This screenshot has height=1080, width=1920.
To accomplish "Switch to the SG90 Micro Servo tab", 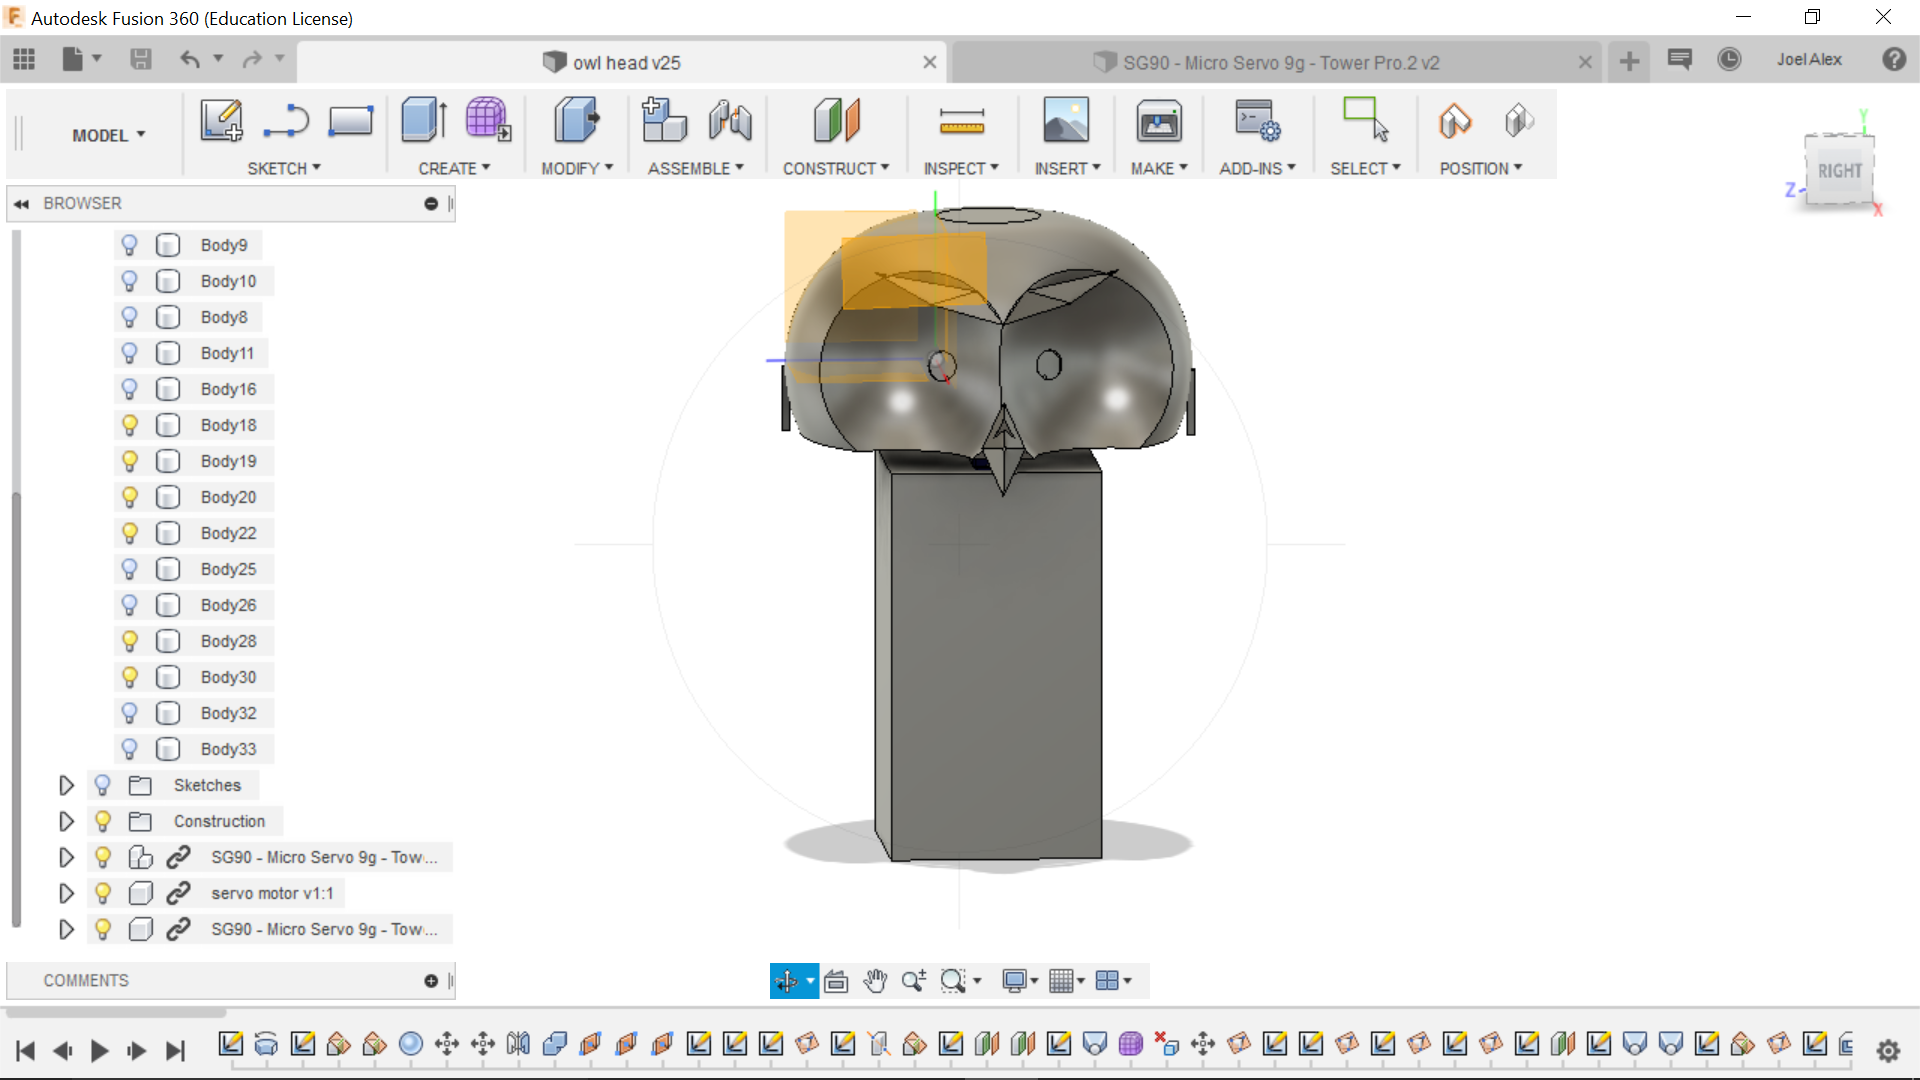I will click(x=1280, y=62).
